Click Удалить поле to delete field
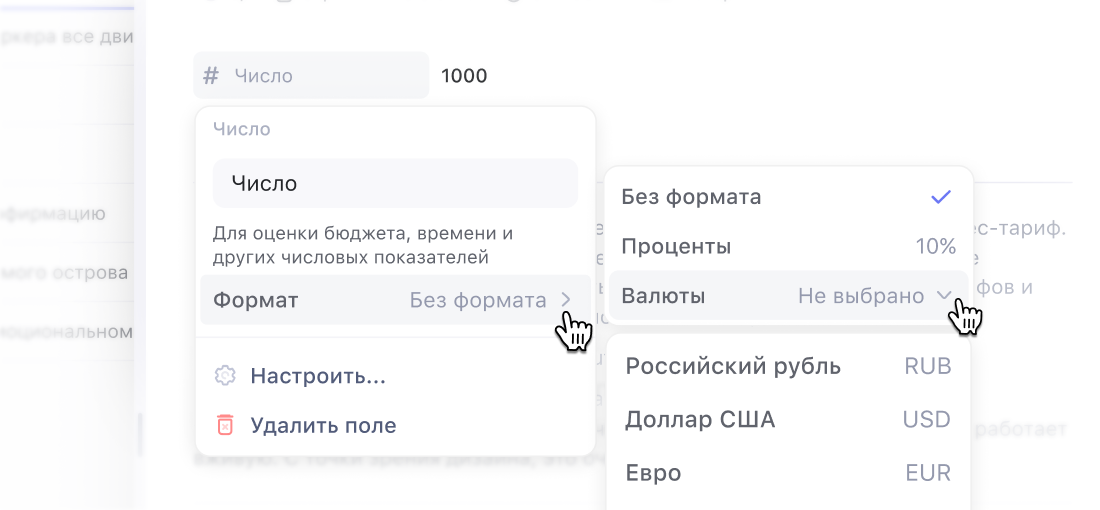Screen dimensions: 1100x510 323,425
